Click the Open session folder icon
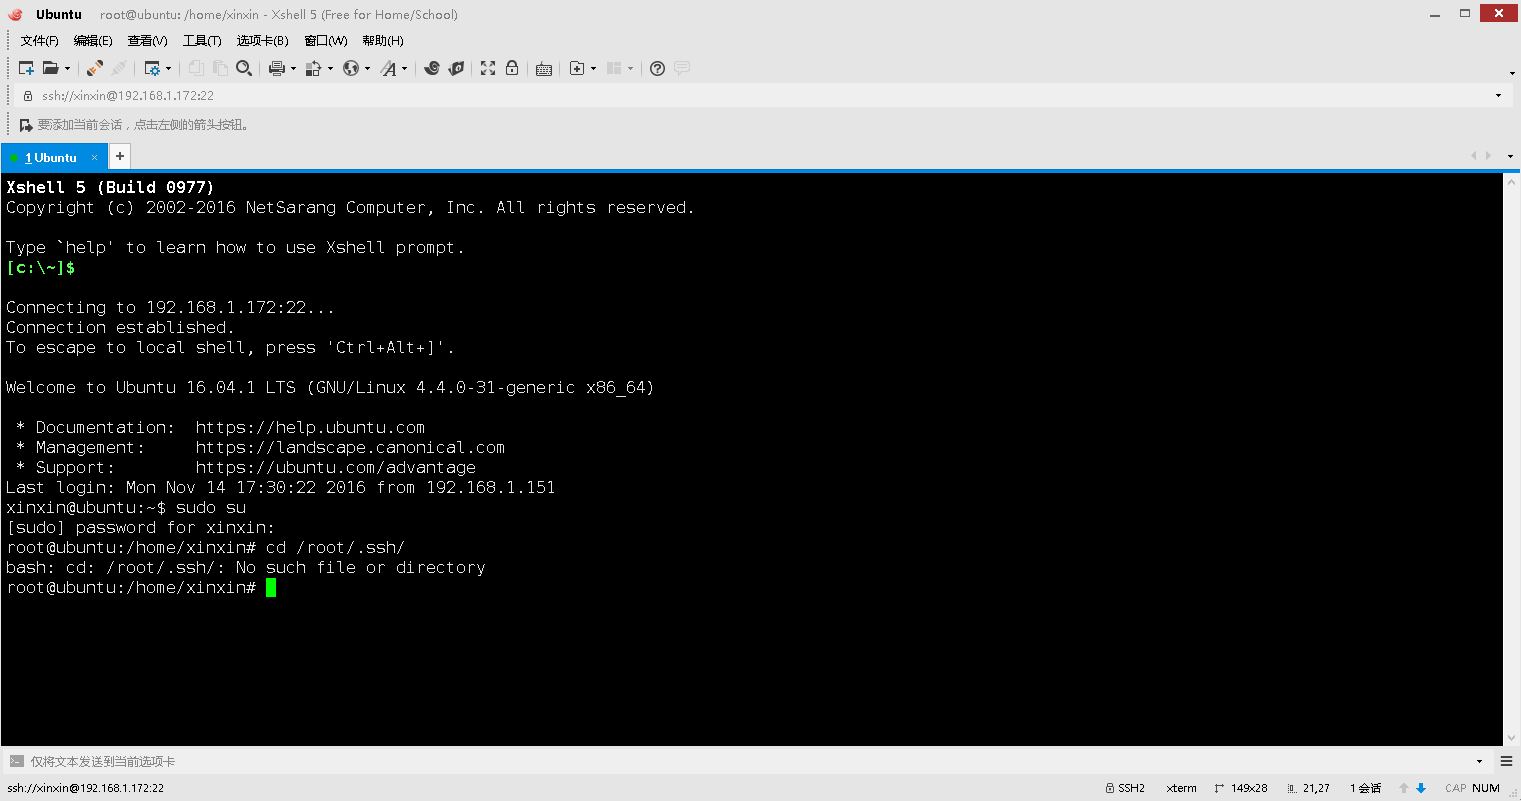Viewport: 1521px width, 801px height. click(x=50, y=68)
